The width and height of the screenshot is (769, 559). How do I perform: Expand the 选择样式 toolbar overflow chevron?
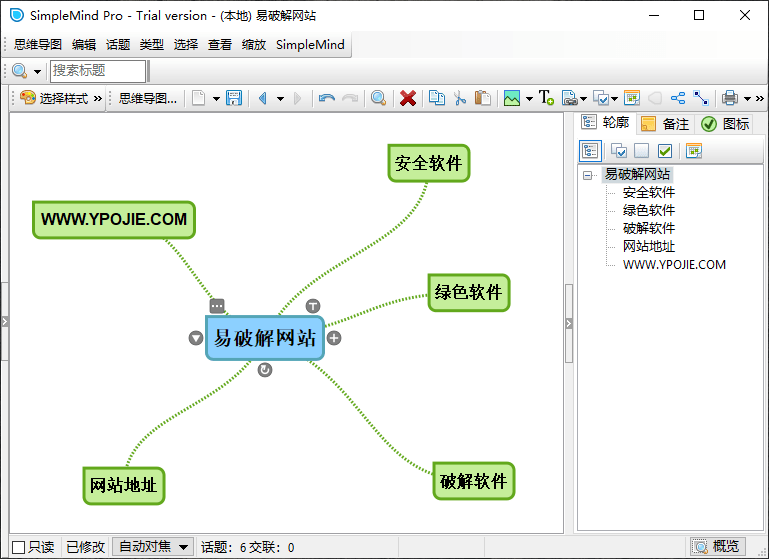(x=98, y=99)
